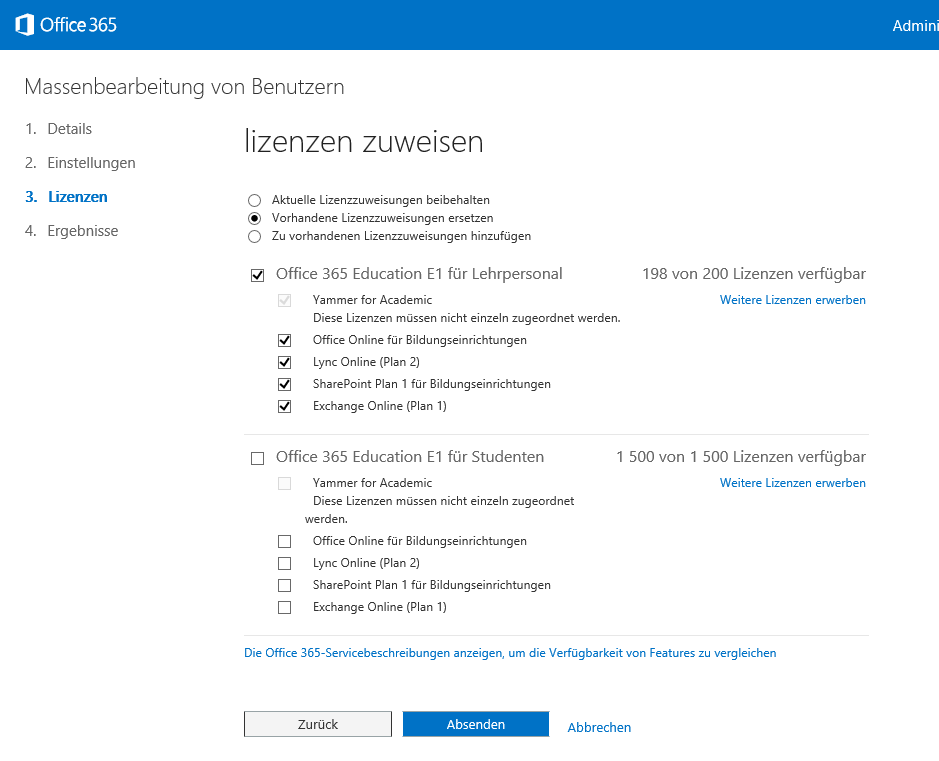Submit with the Absenden button
Image resolution: width=939 pixels, height=761 pixels.
coord(476,724)
